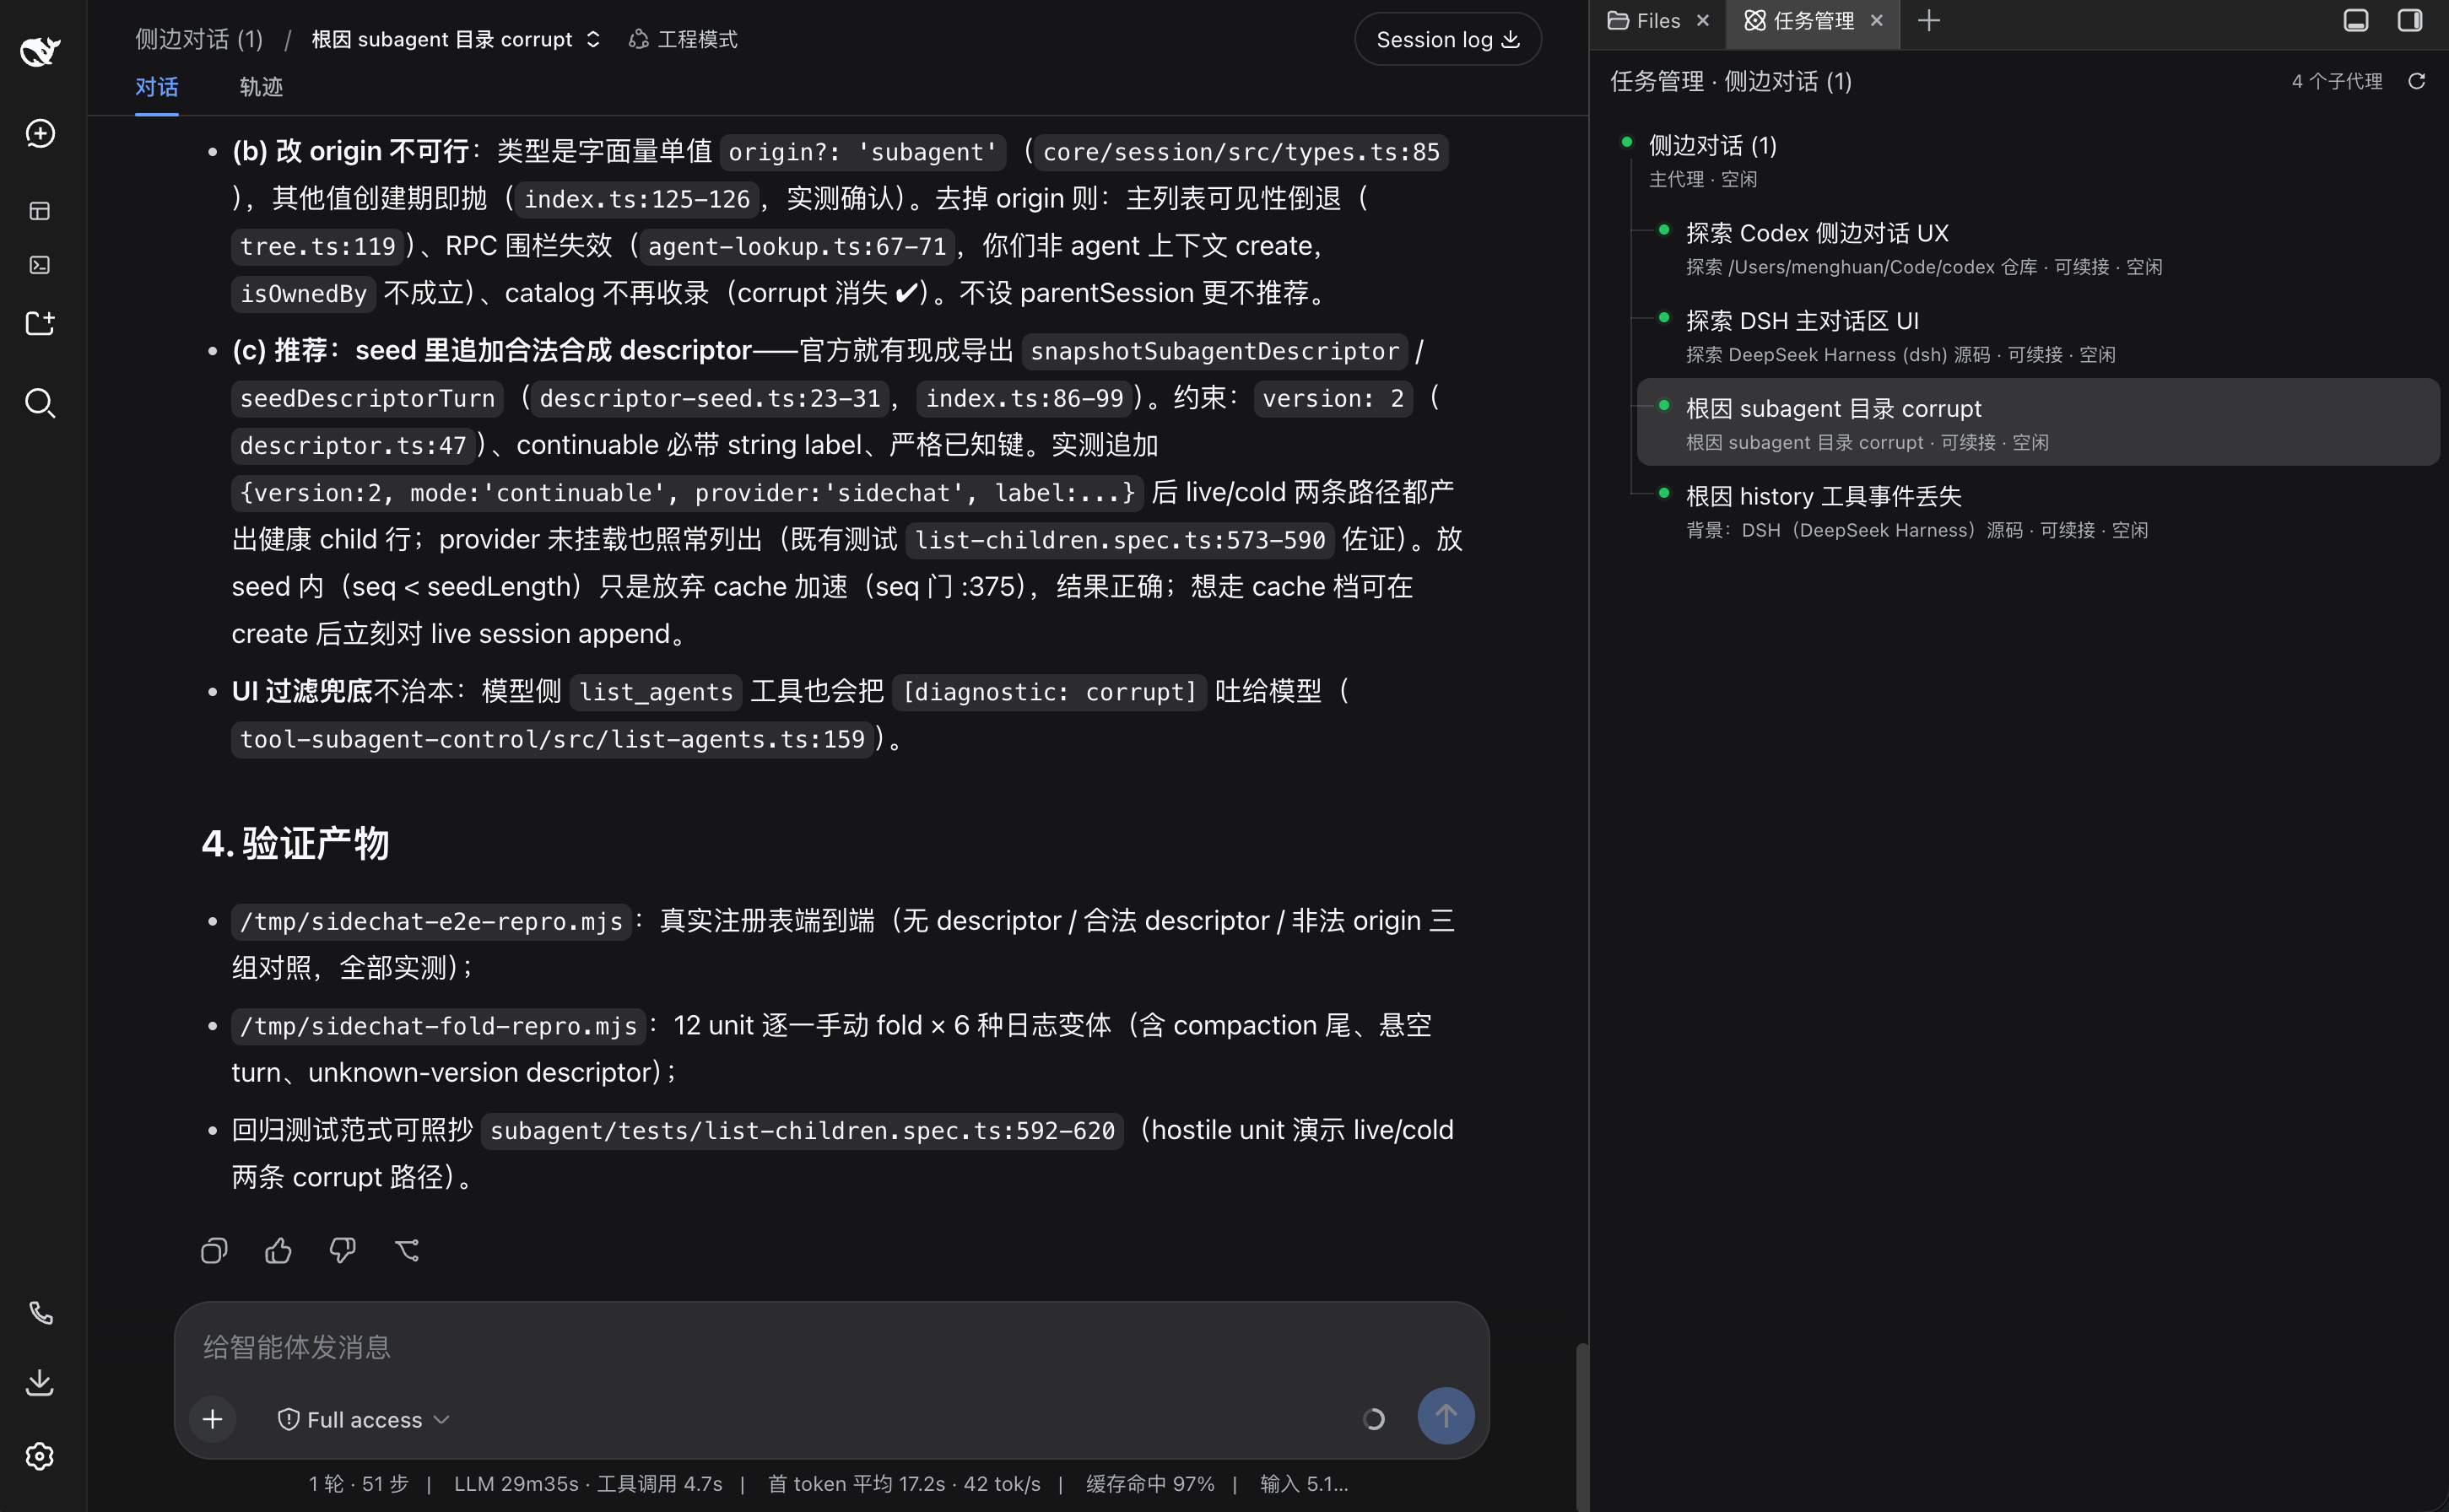Image resolution: width=2449 pixels, height=1512 pixels.
Task: Select subagent 根因 subagent 目录 corrupt
Action: [x=2038, y=422]
